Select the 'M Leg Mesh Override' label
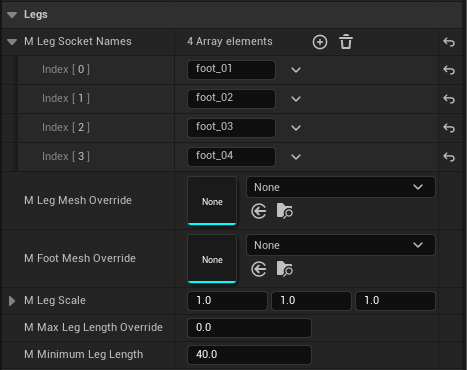Image resolution: width=467 pixels, height=370 pixels. tap(78, 200)
